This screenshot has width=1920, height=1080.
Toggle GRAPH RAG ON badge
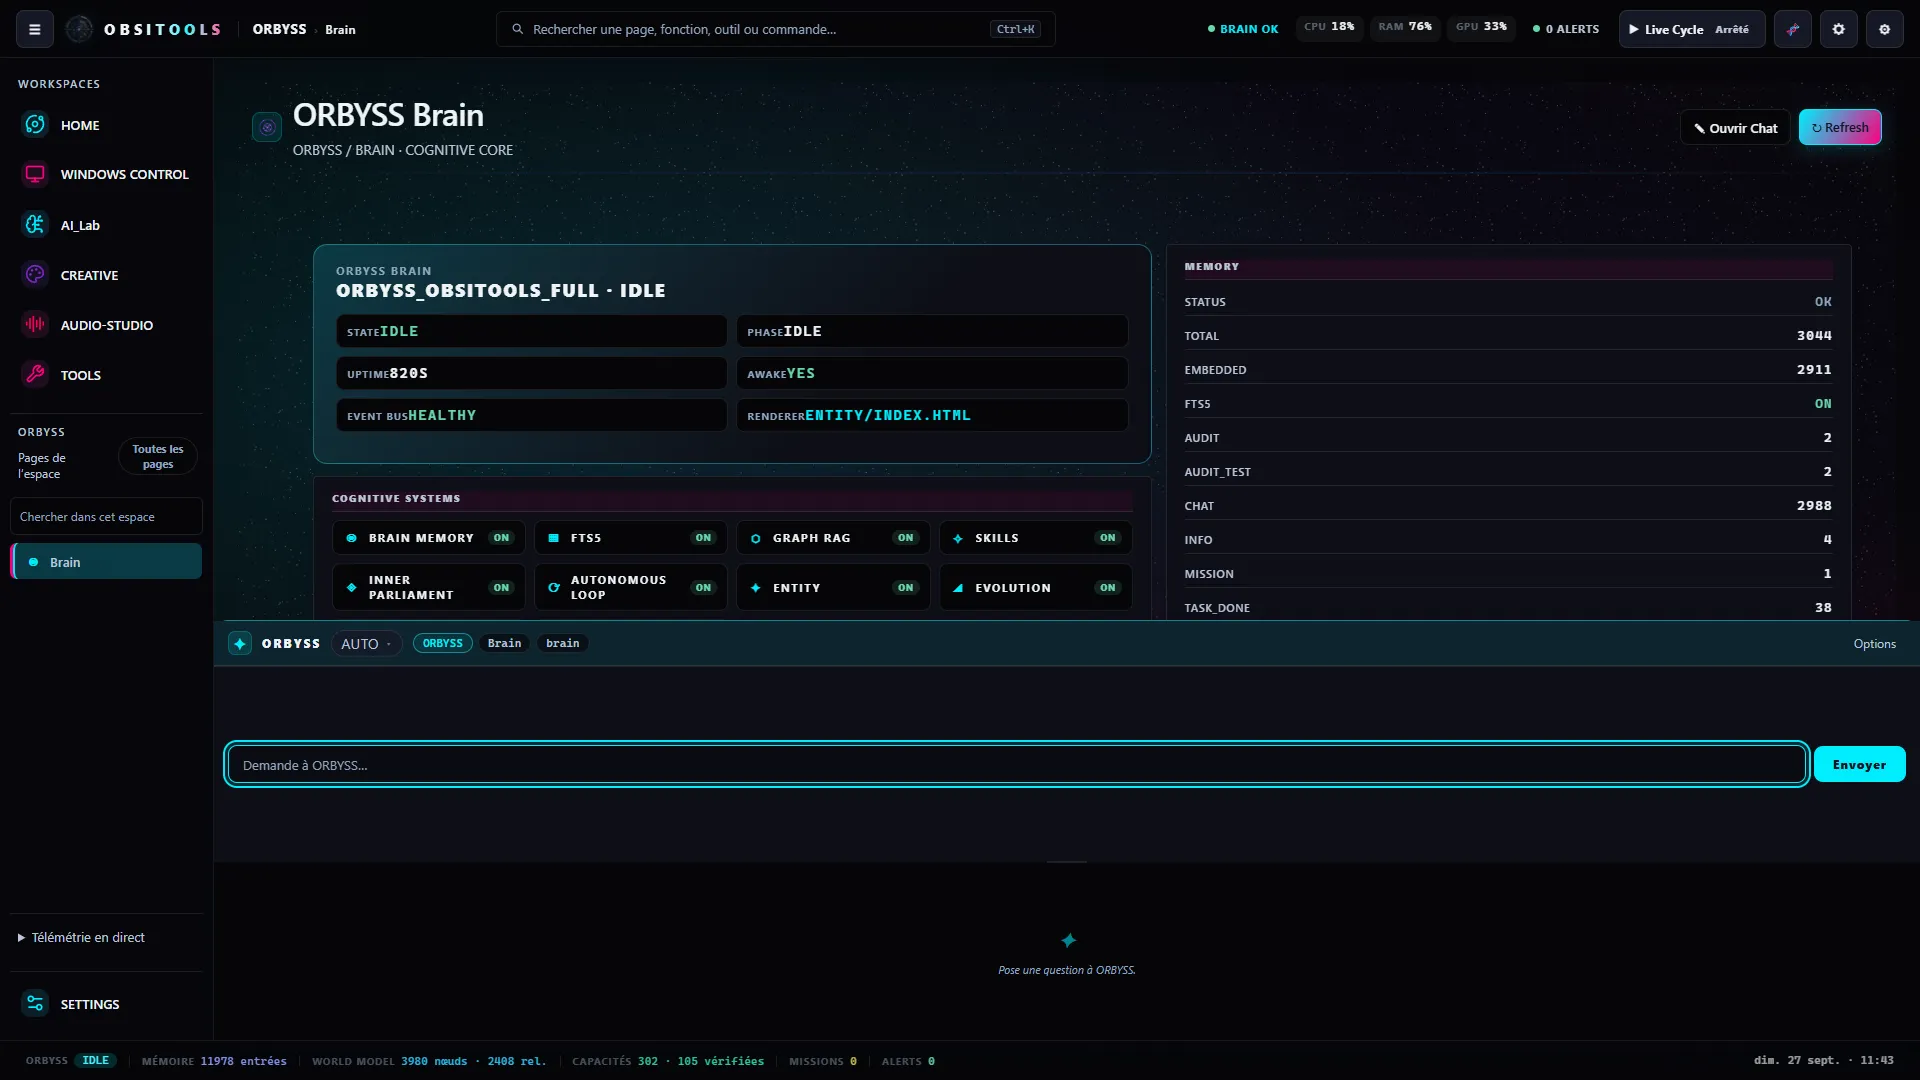click(905, 538)
